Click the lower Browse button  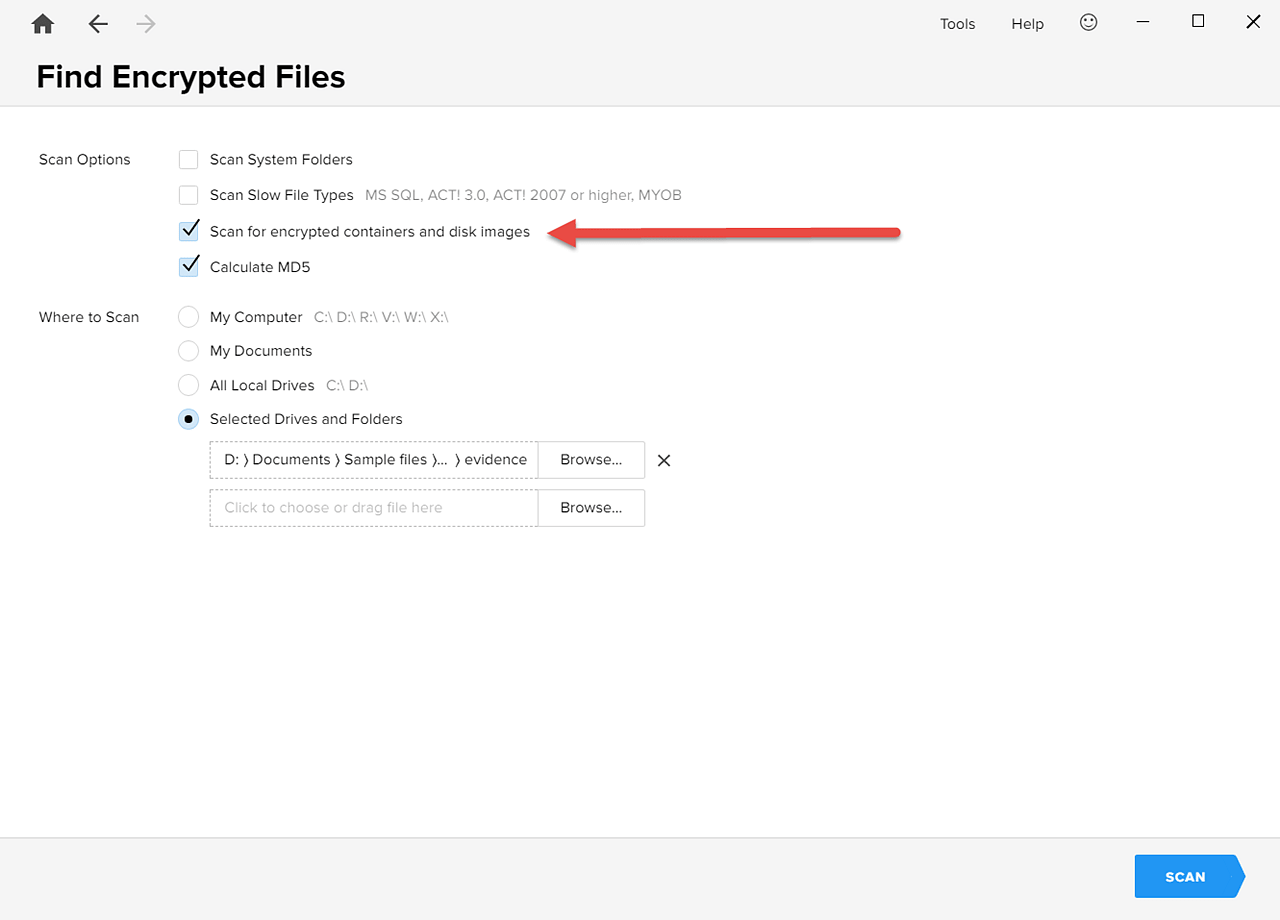590,508
